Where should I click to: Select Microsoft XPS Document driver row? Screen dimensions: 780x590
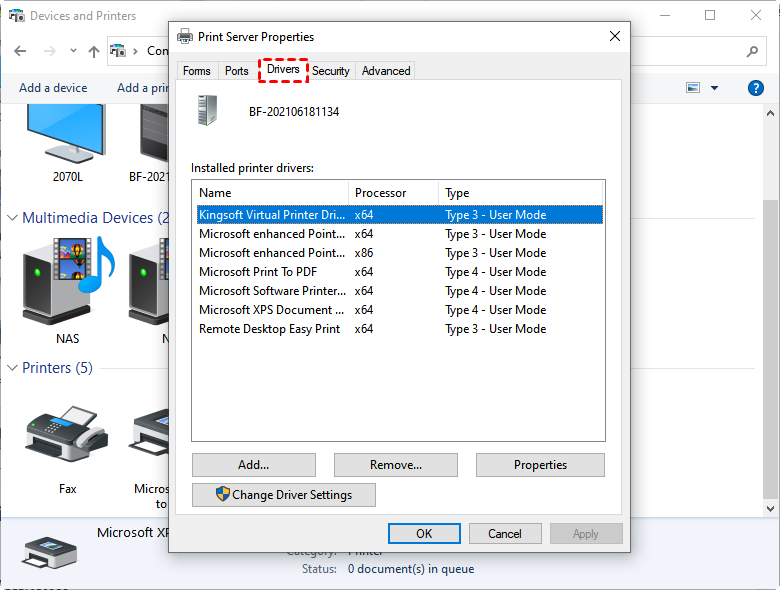(x=400, y=309)
